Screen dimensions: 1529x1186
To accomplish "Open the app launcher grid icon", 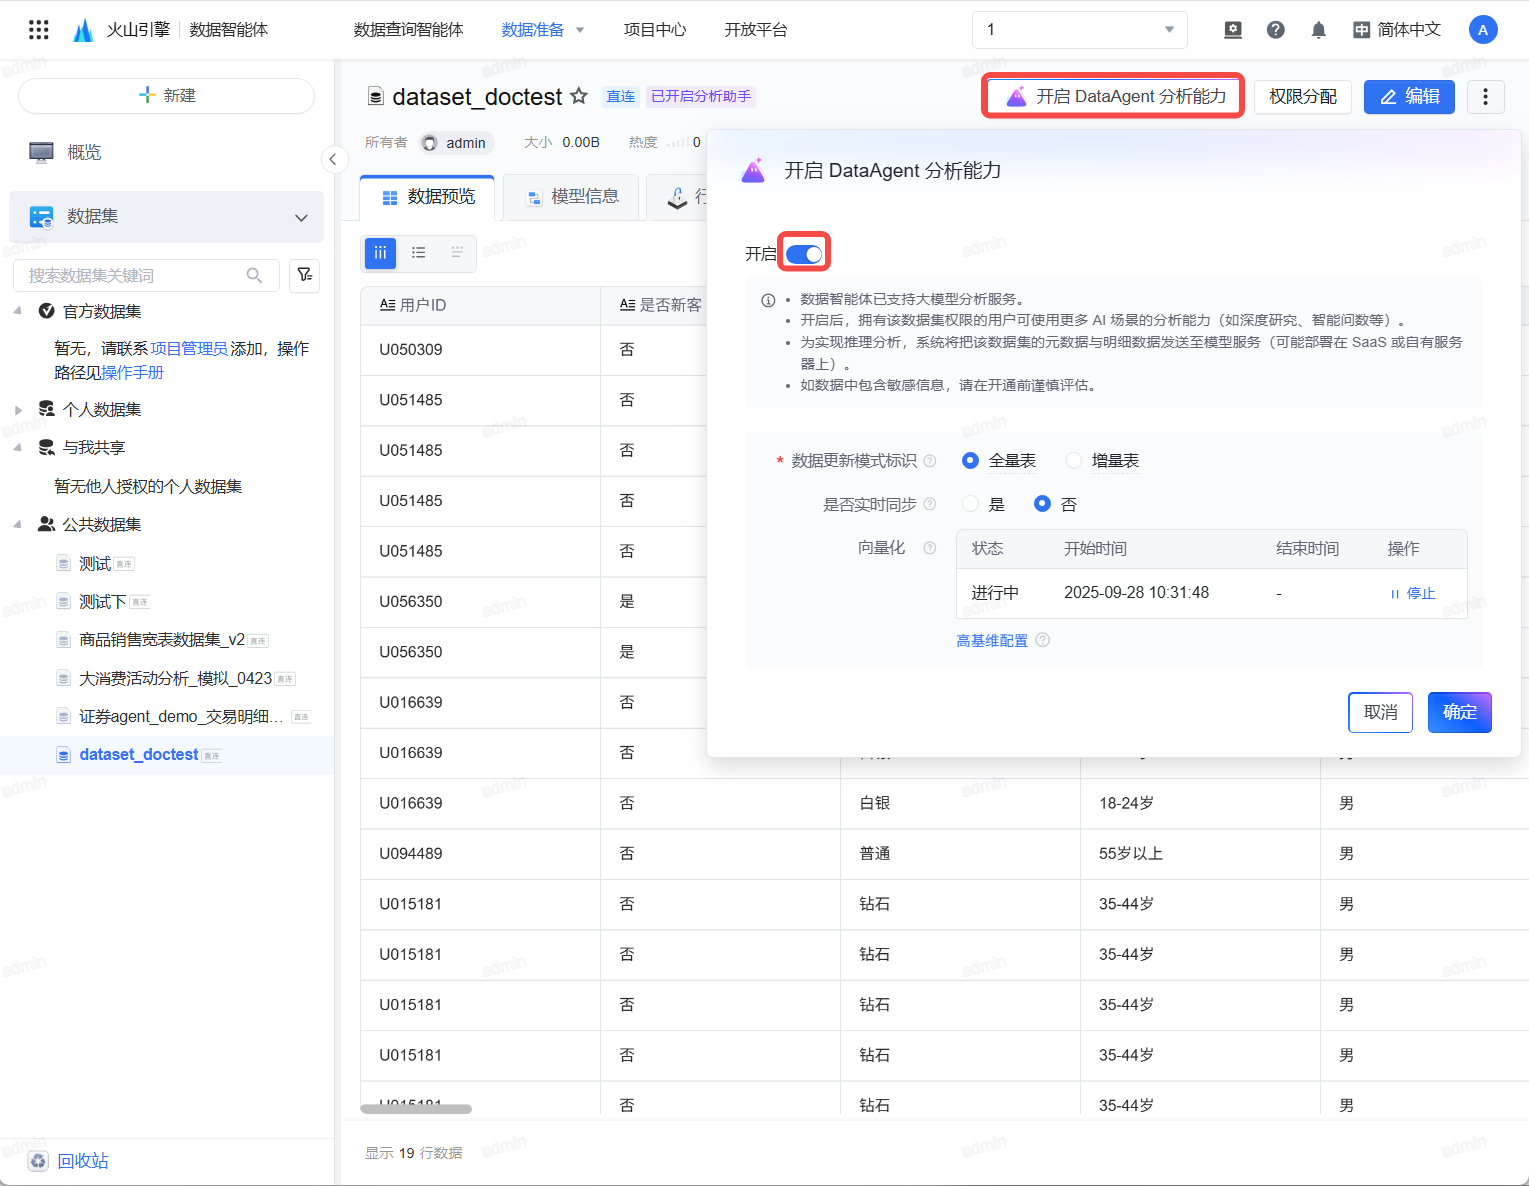I will tap(39, 30).
